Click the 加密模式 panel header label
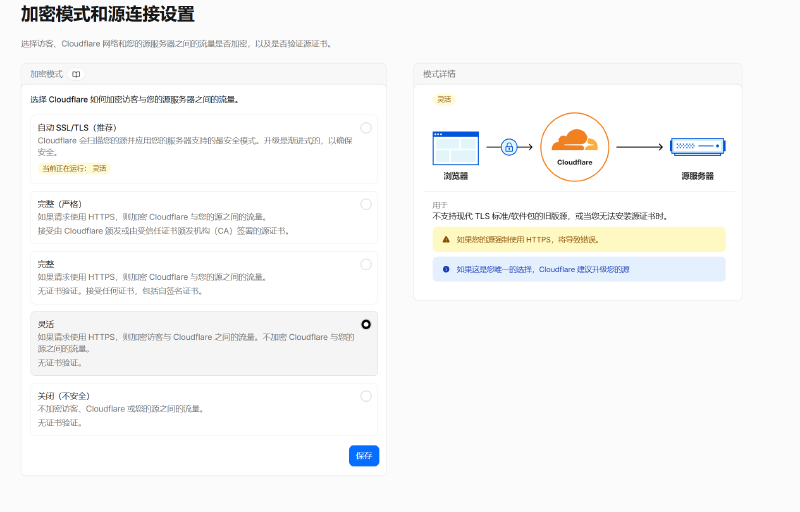 (46, 74)
